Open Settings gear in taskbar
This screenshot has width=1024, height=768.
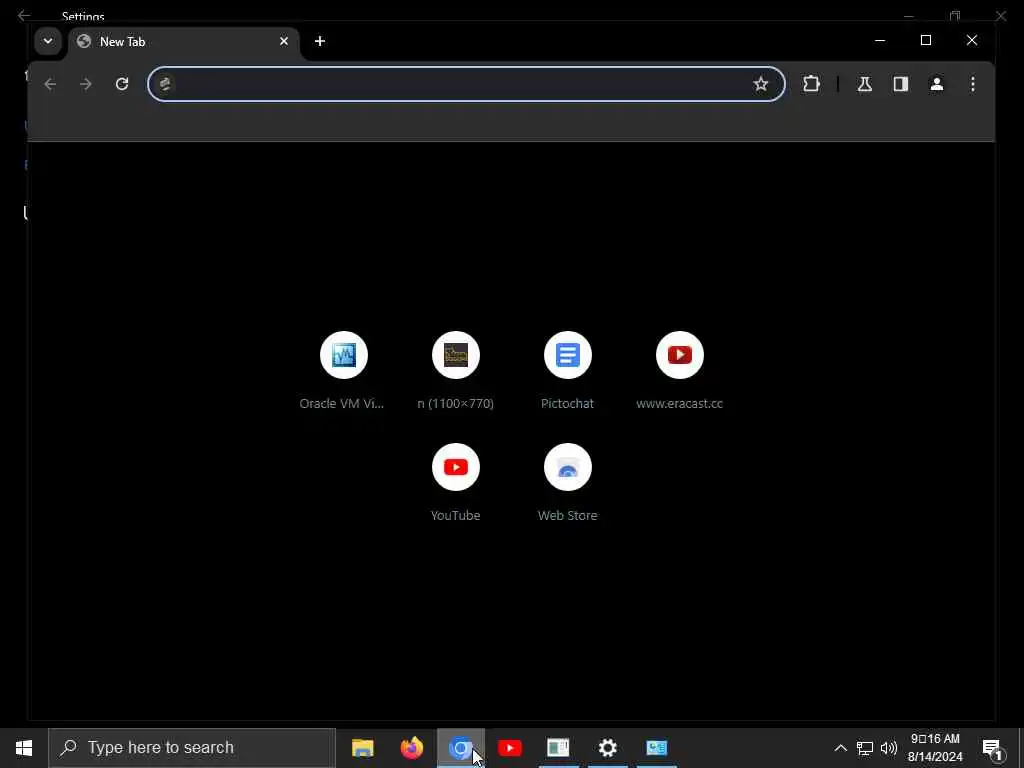pyautogui.click(x=607, y=748)
